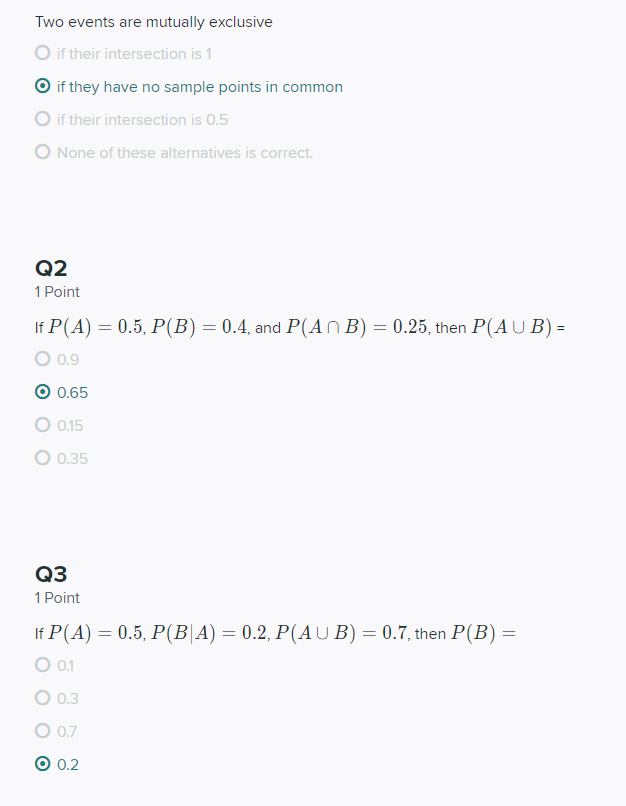Click the Q3 question heading

pyautogui.click(x=51, y=574)
